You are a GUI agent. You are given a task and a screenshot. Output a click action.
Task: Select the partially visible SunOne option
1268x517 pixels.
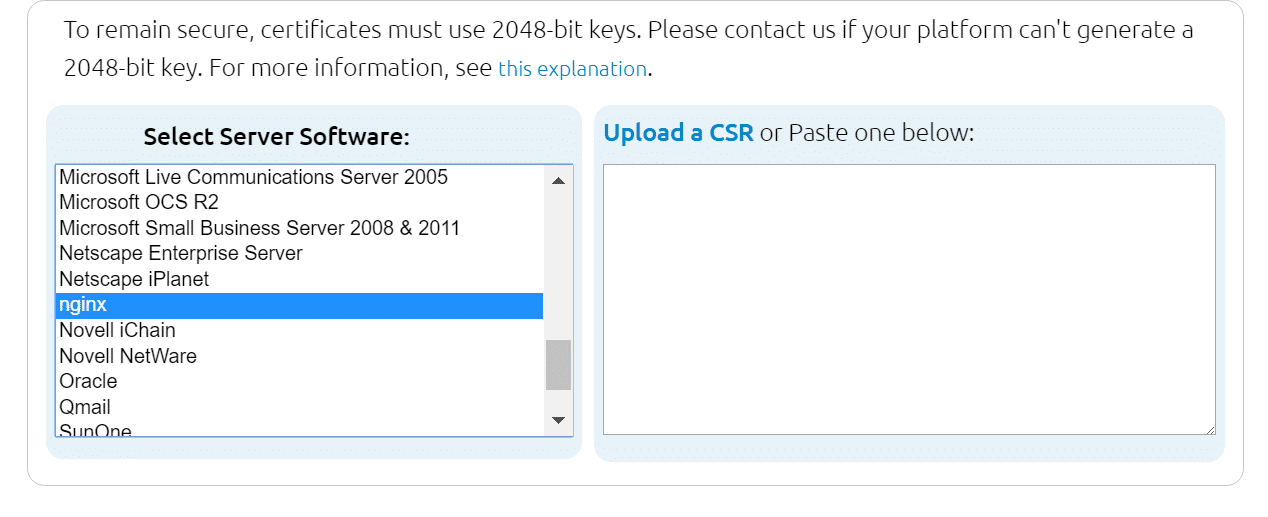click(95, 431)
